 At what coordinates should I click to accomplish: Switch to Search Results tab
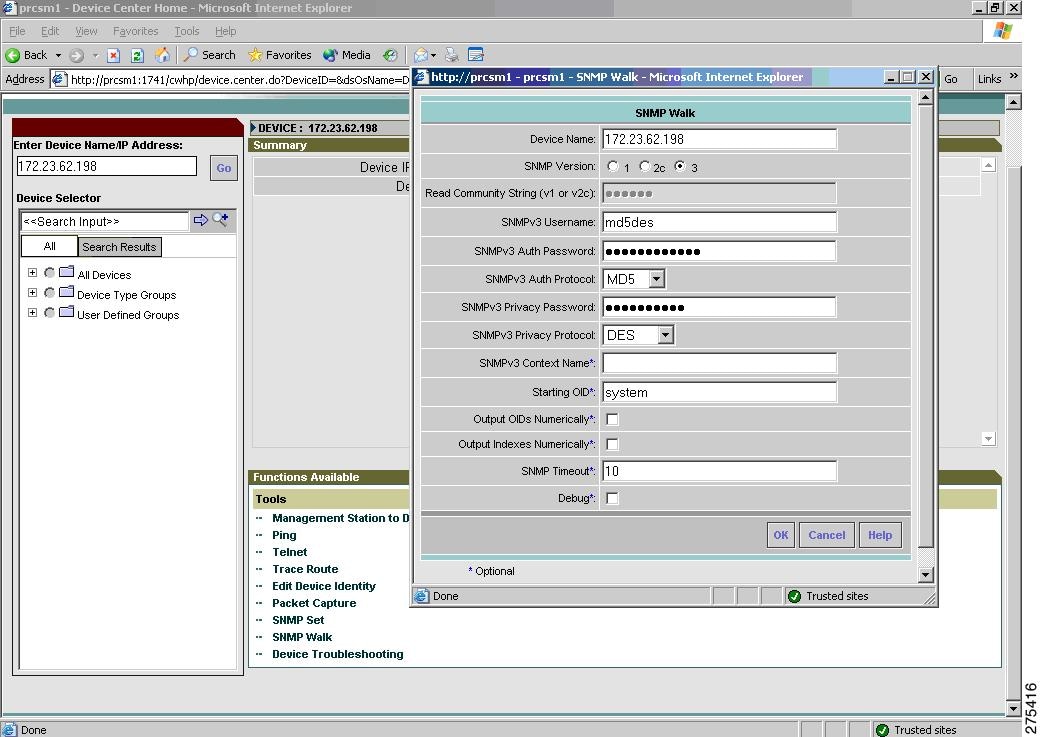point(119,247)
